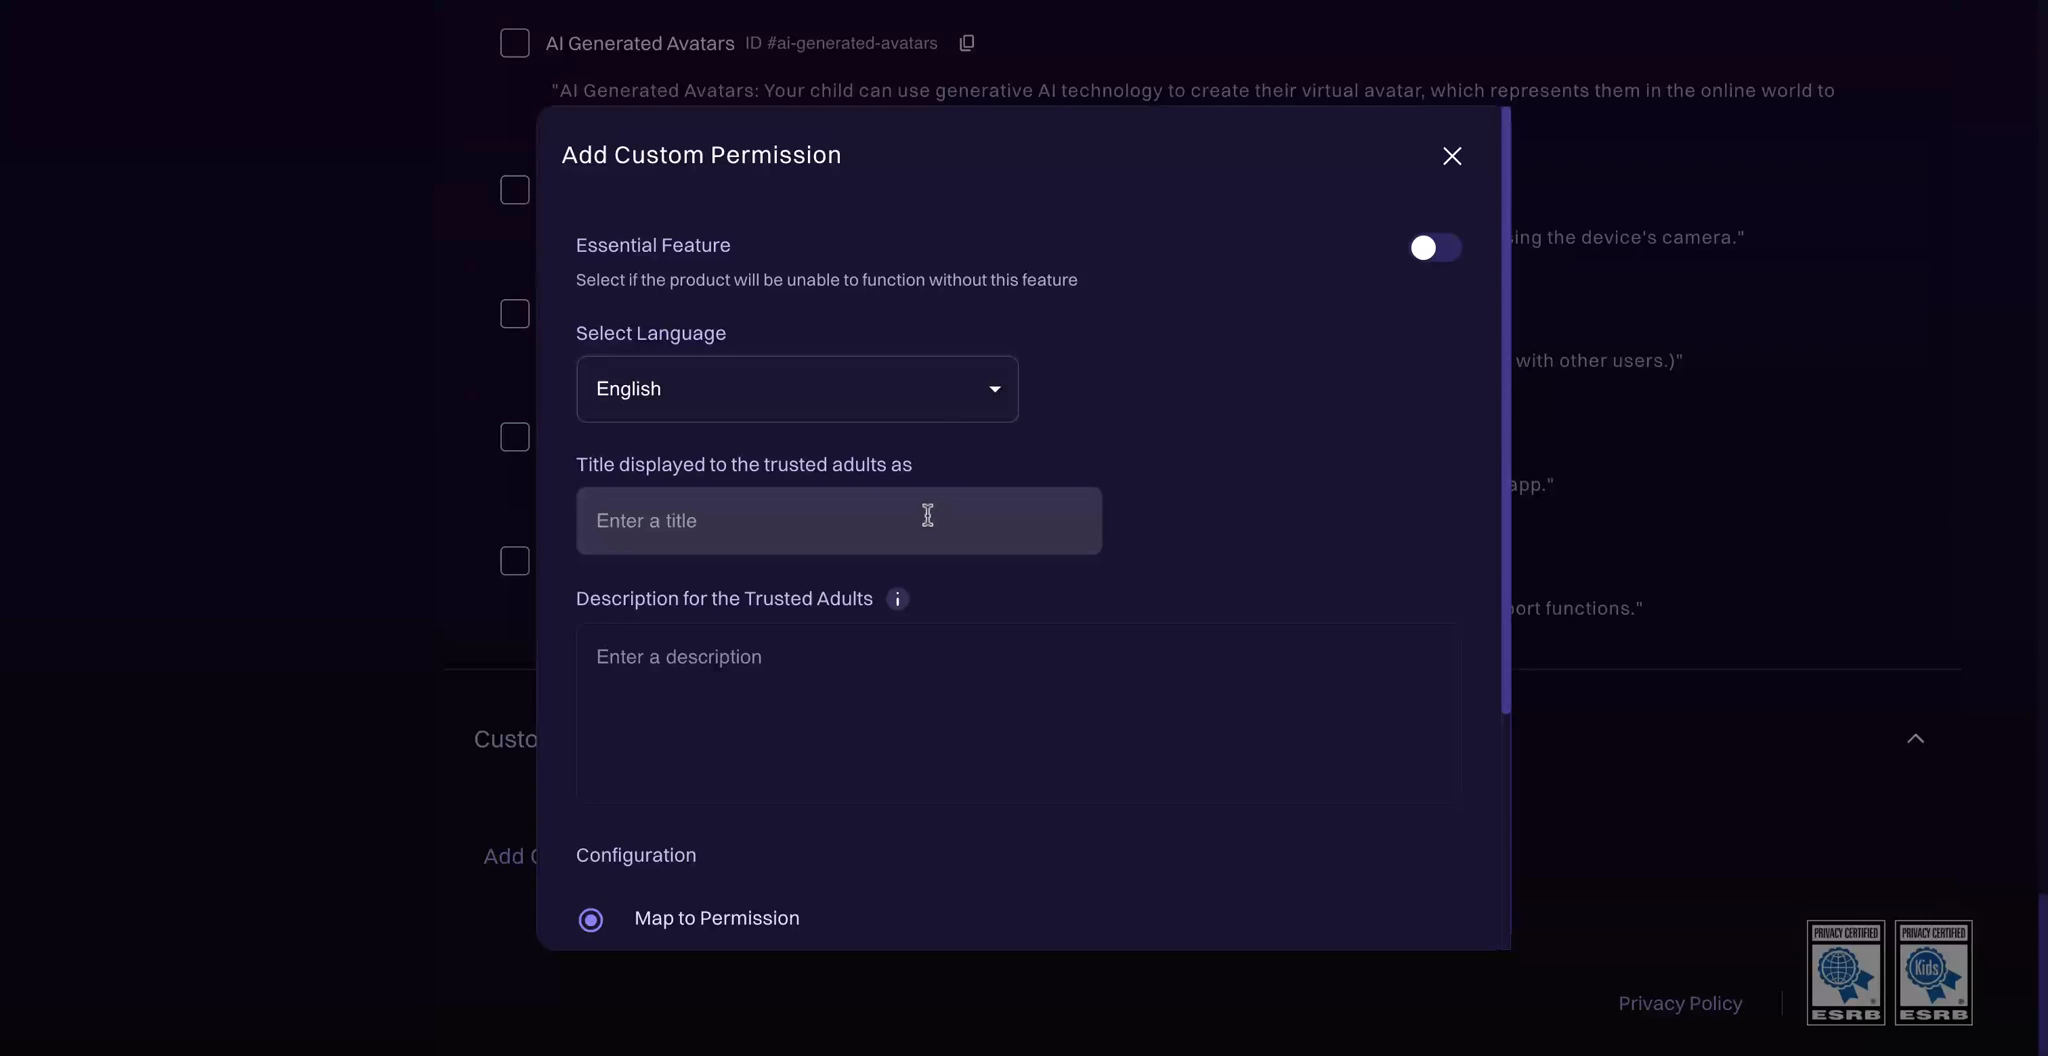The width and height of the screenshot is (2048, 1056).
Task: Check the AI Generated Avatars checkbox
Action: pos(515,43)
